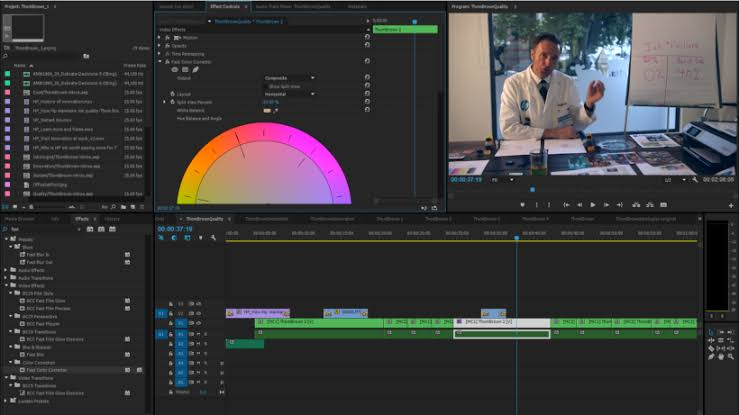Select the Pen tool in the Tools panel

711,357
